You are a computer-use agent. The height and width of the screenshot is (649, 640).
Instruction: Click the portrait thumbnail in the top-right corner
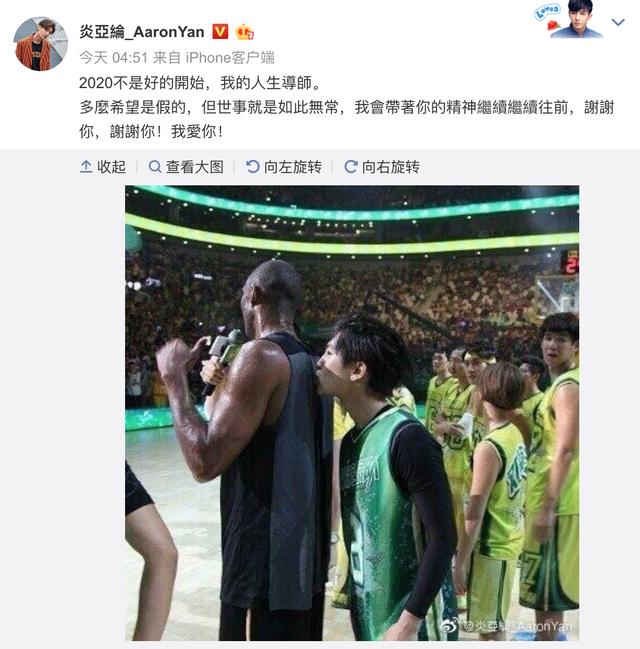[577, 19]
